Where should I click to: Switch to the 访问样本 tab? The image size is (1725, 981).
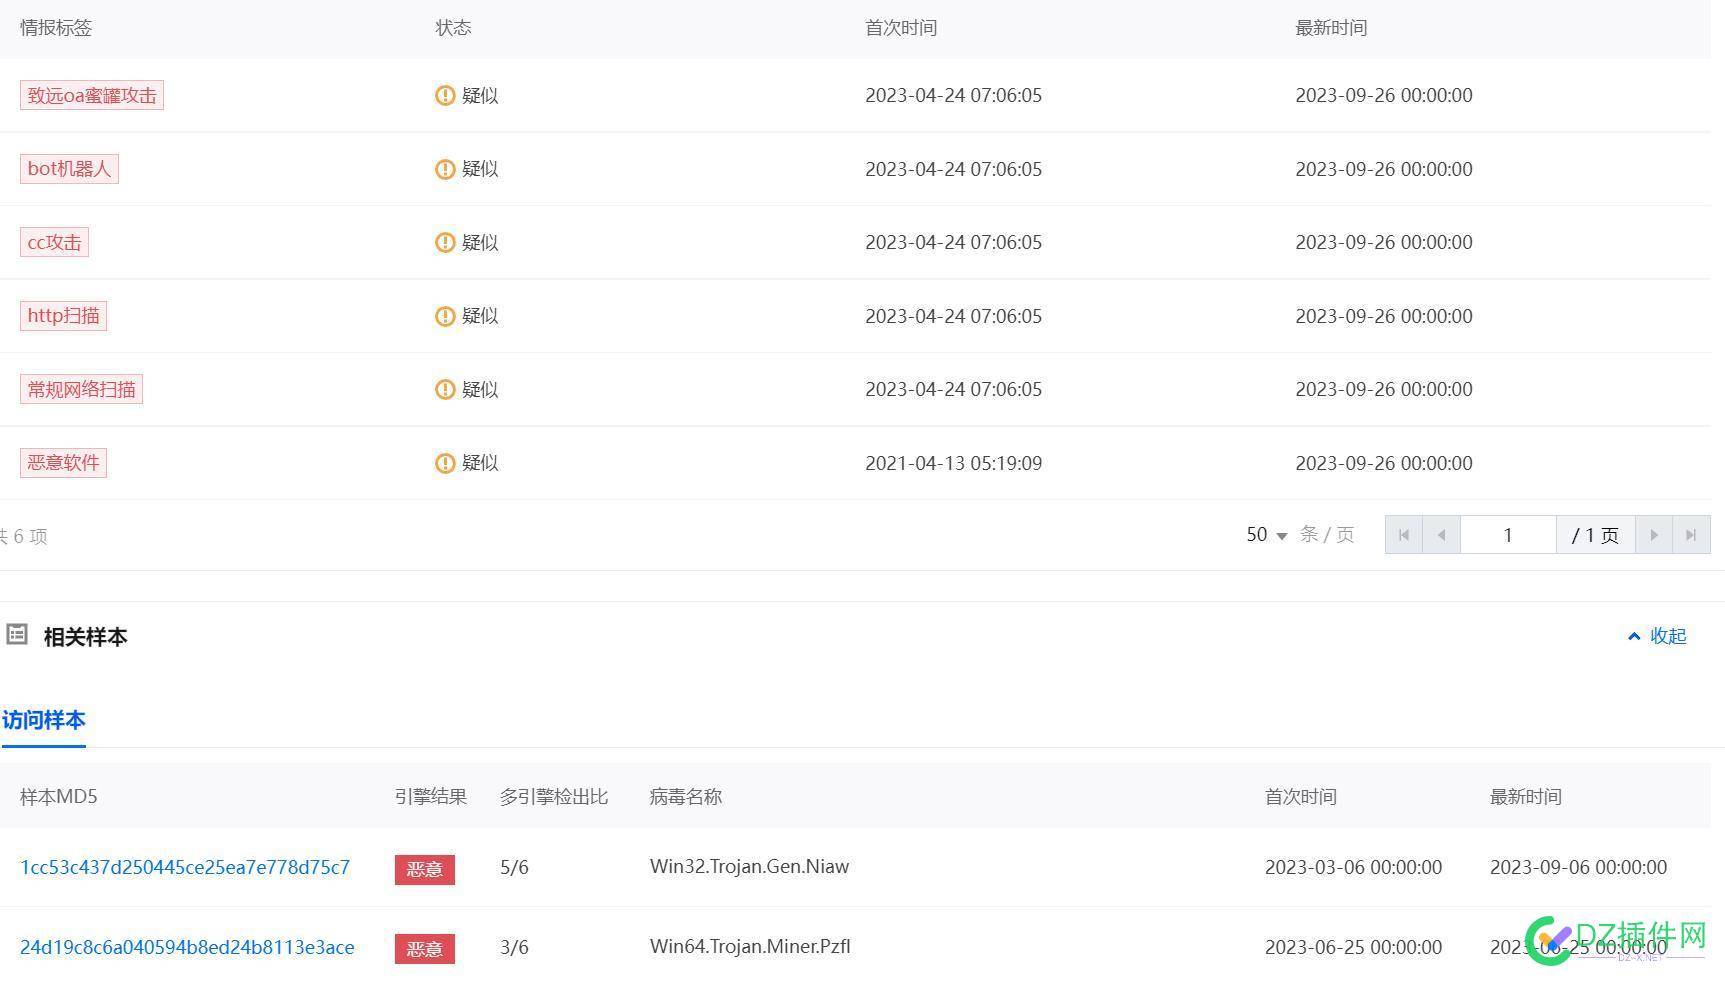tap(43, 720)
